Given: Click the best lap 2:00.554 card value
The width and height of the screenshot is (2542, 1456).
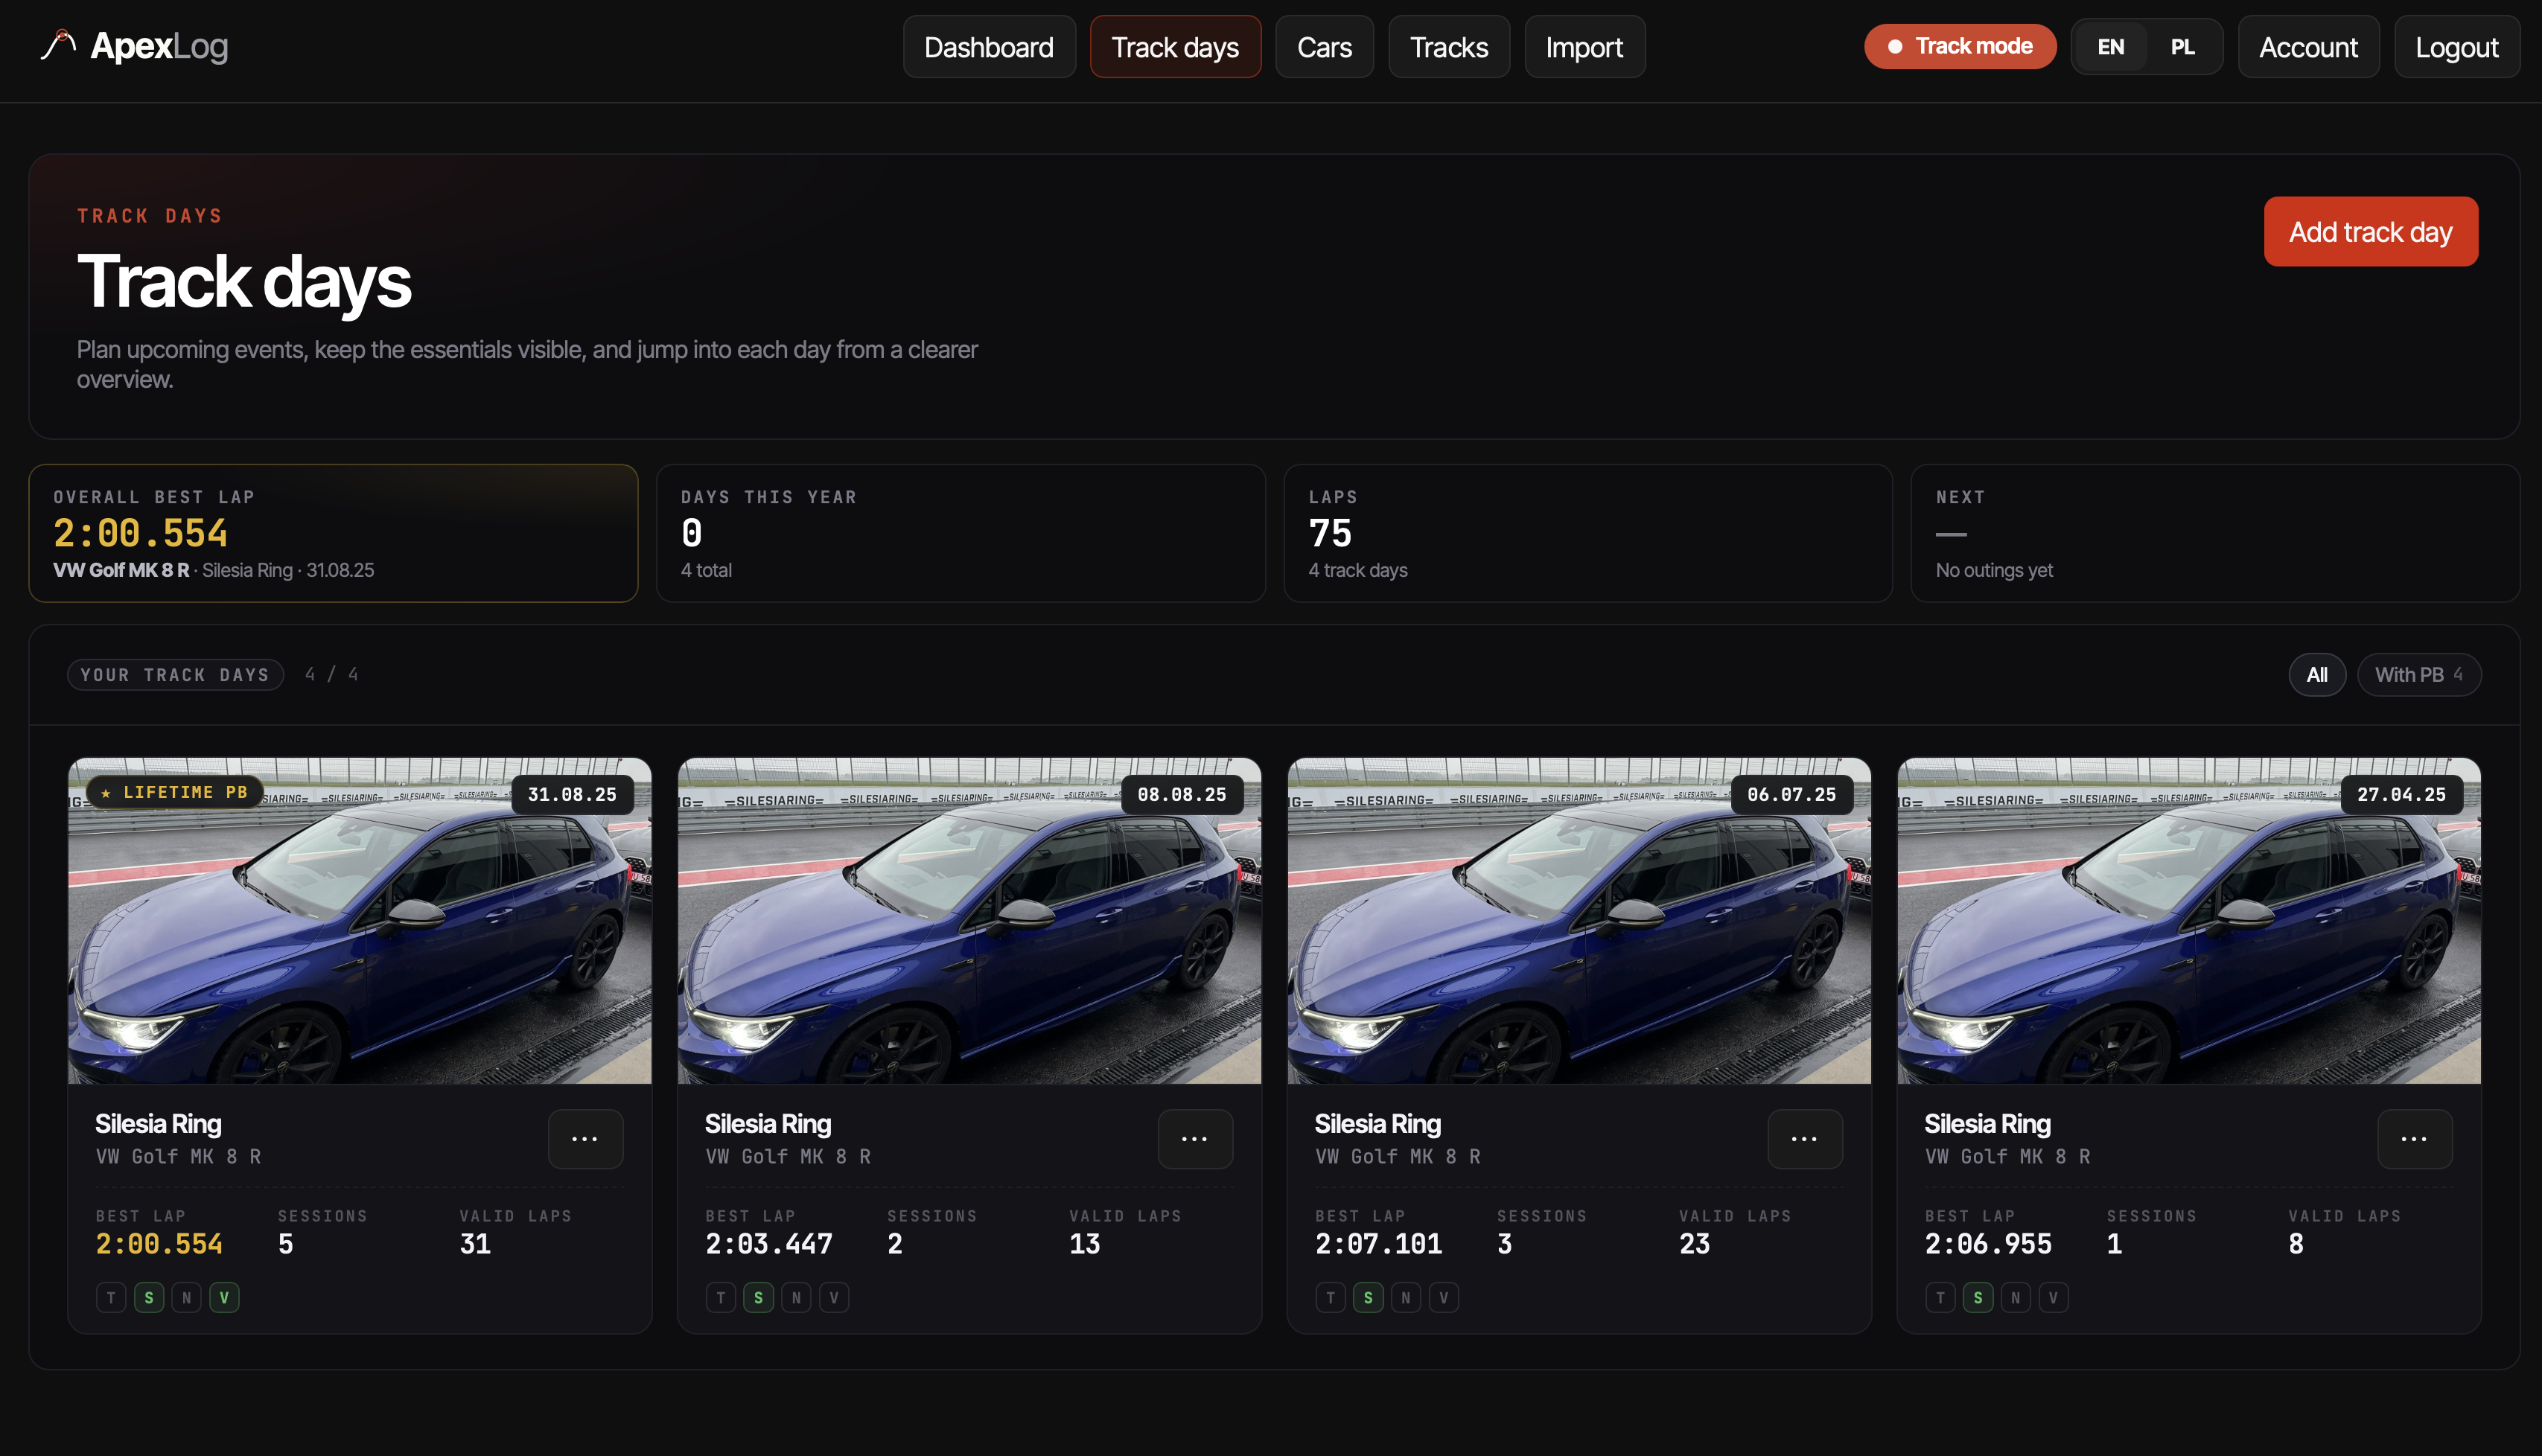Looking at the screenshot, I should [x=159, y=1244].
